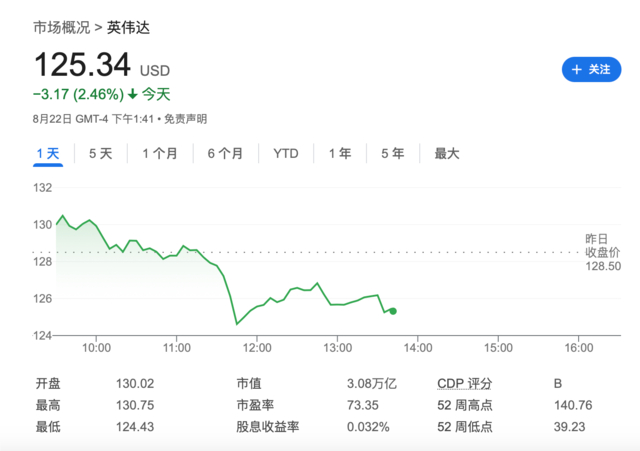Click the green current price dot on chart
Image resolution: width=640 pixels, height=451 pixels.
tap(392, 311)
